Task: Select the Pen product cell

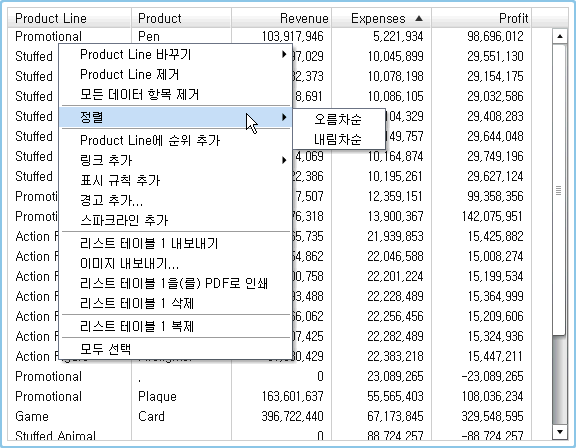Action: (x=149, y=36)
